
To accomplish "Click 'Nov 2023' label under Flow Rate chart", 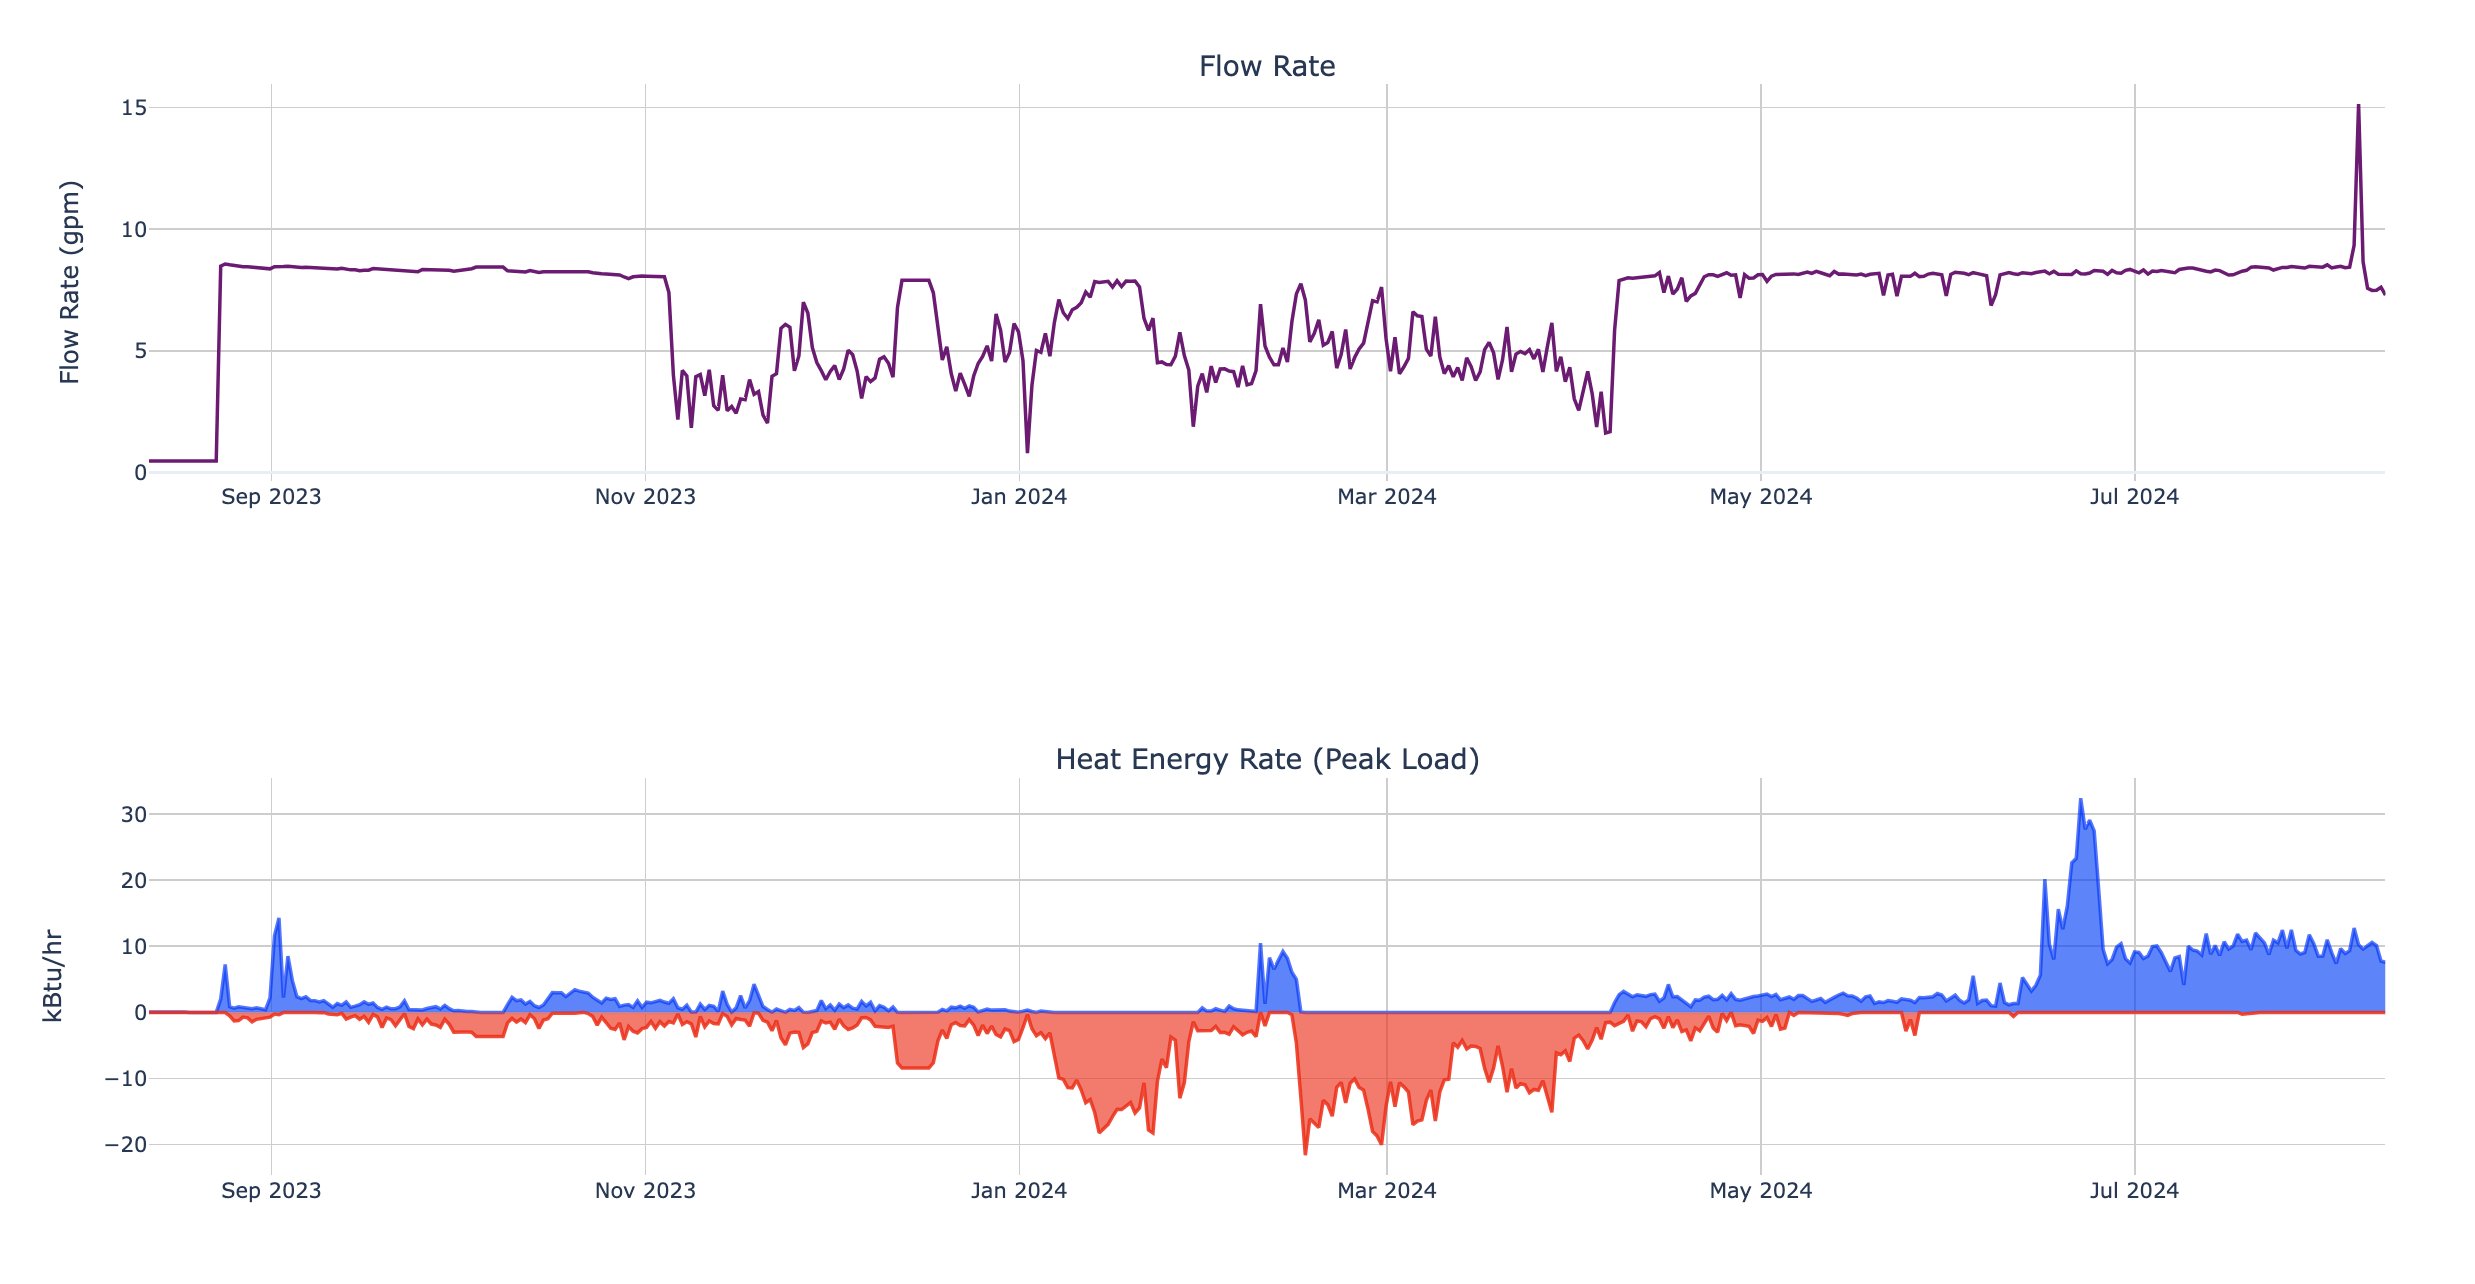I will [x=645, y=497].
